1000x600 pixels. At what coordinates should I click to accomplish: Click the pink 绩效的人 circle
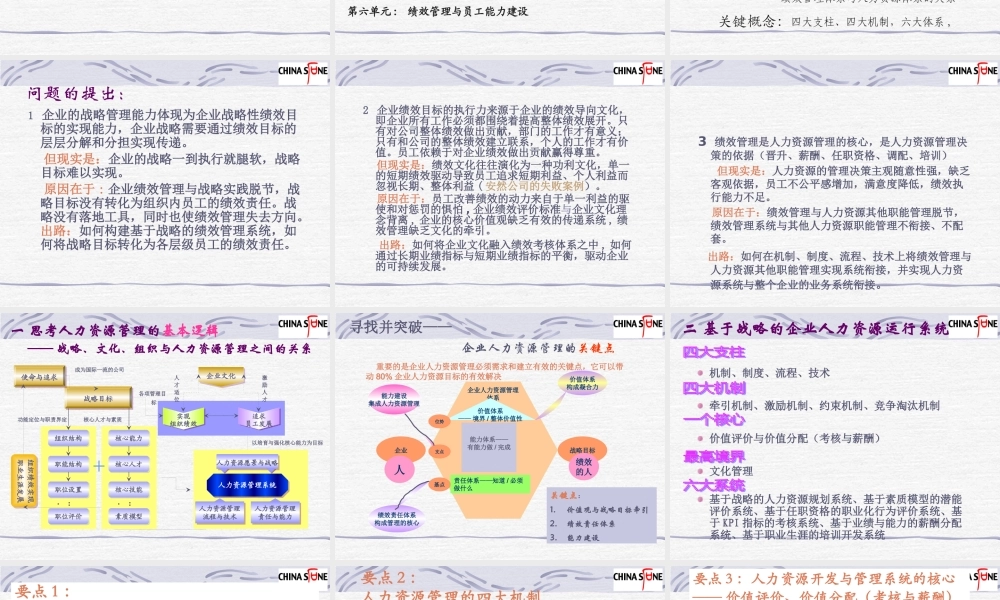click(x=584, y=466)
